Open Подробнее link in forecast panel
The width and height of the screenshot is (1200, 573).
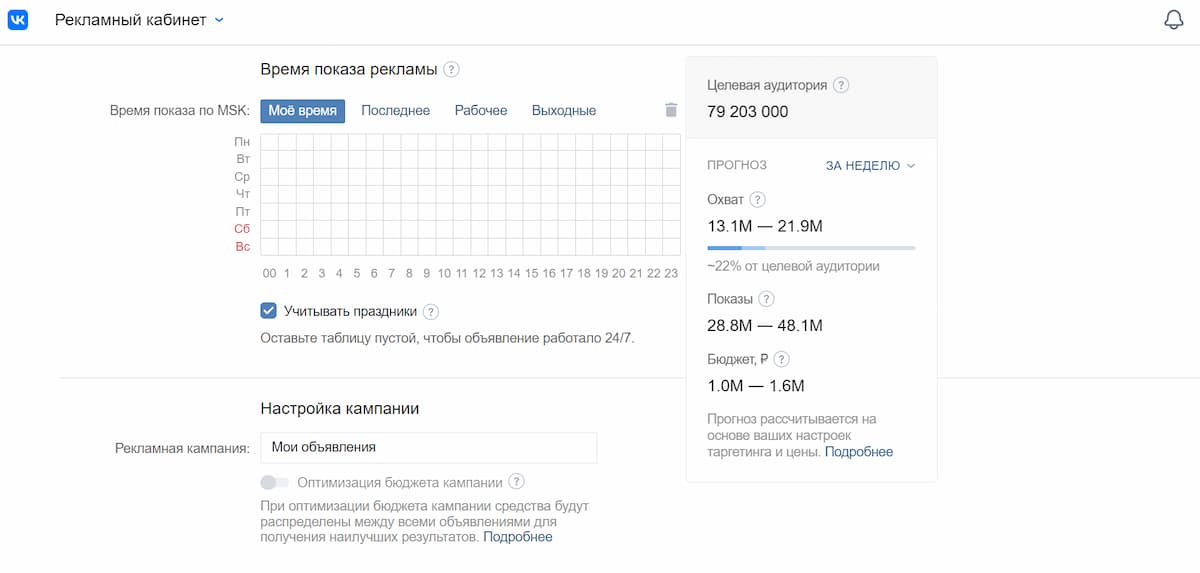point(859,452)
